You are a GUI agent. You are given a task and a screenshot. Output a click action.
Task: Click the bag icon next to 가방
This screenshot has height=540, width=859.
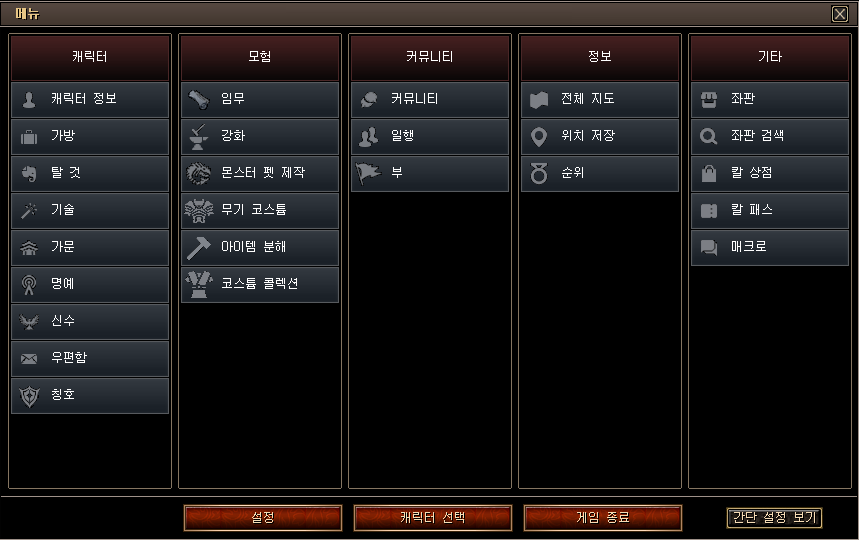point(29,137)
